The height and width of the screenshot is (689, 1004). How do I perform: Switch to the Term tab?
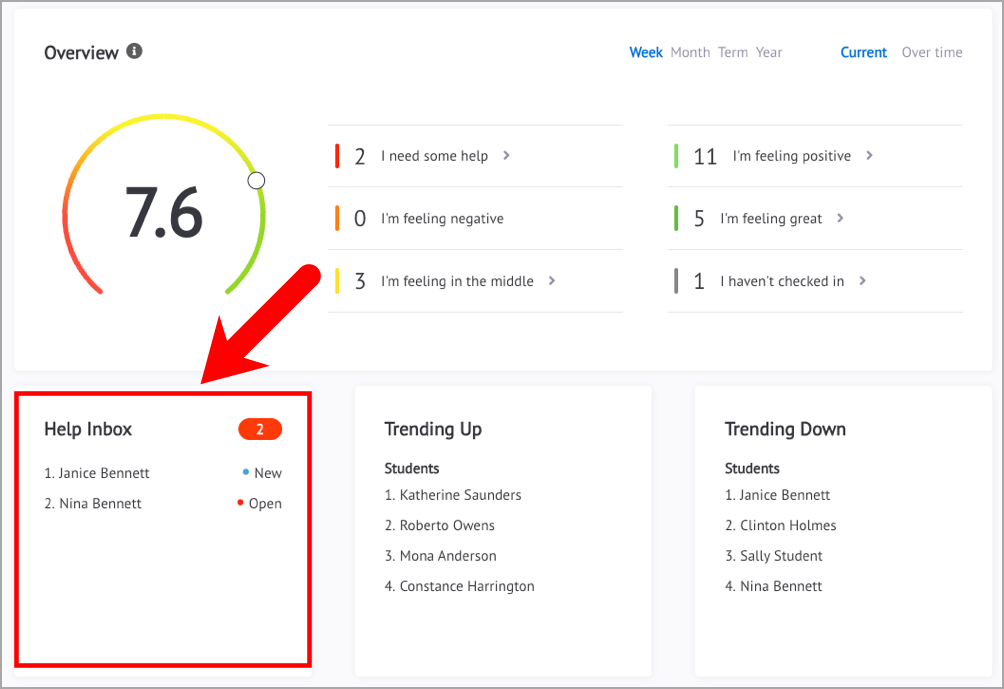[733, 53]
